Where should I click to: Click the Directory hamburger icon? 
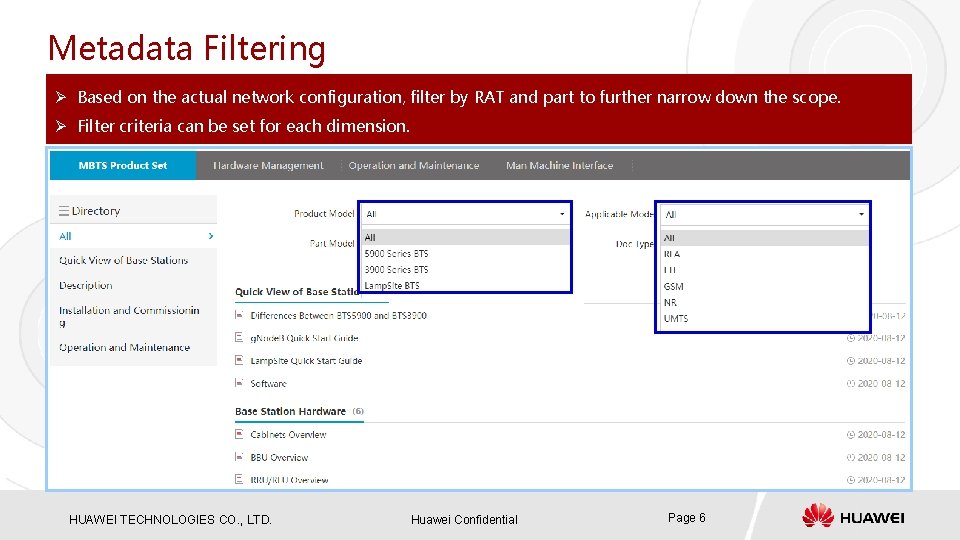click(x=64, y=211)
